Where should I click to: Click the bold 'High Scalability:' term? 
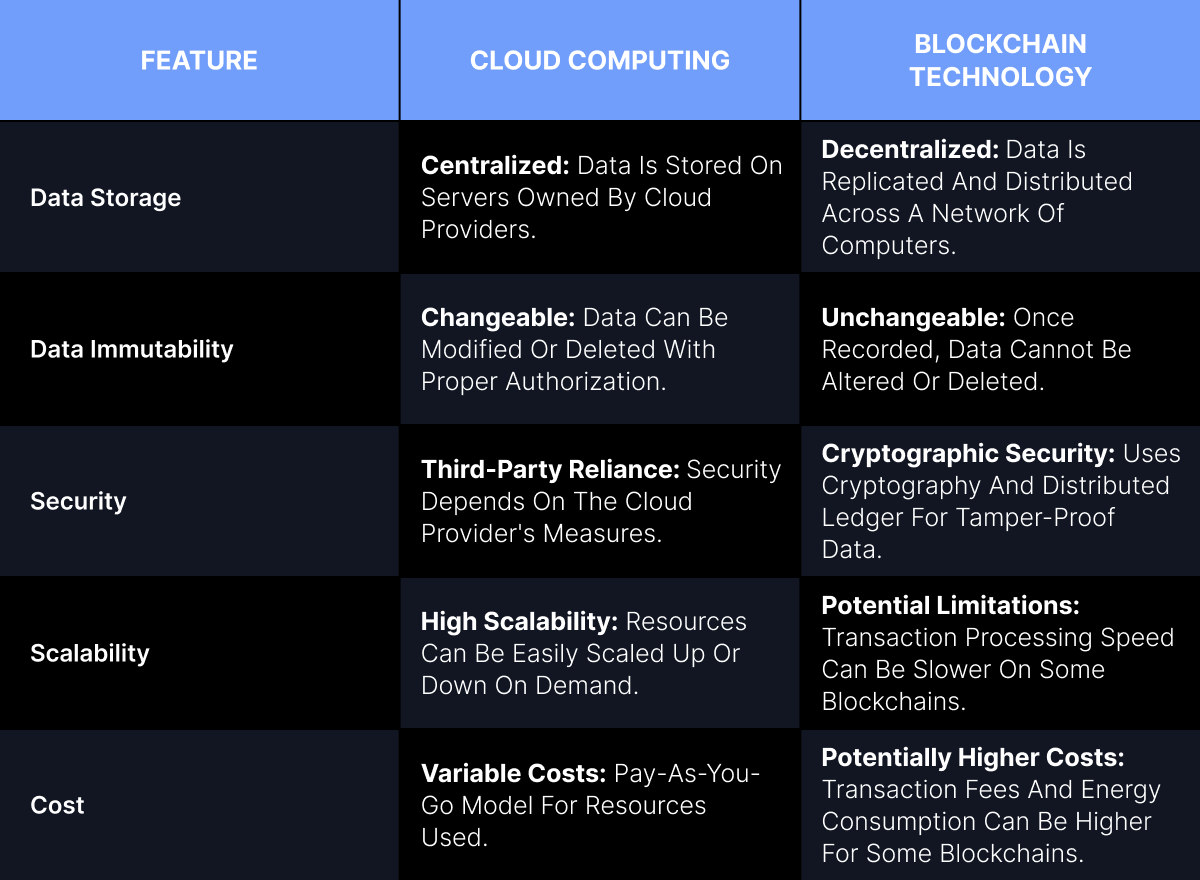(x=519, y=622)
